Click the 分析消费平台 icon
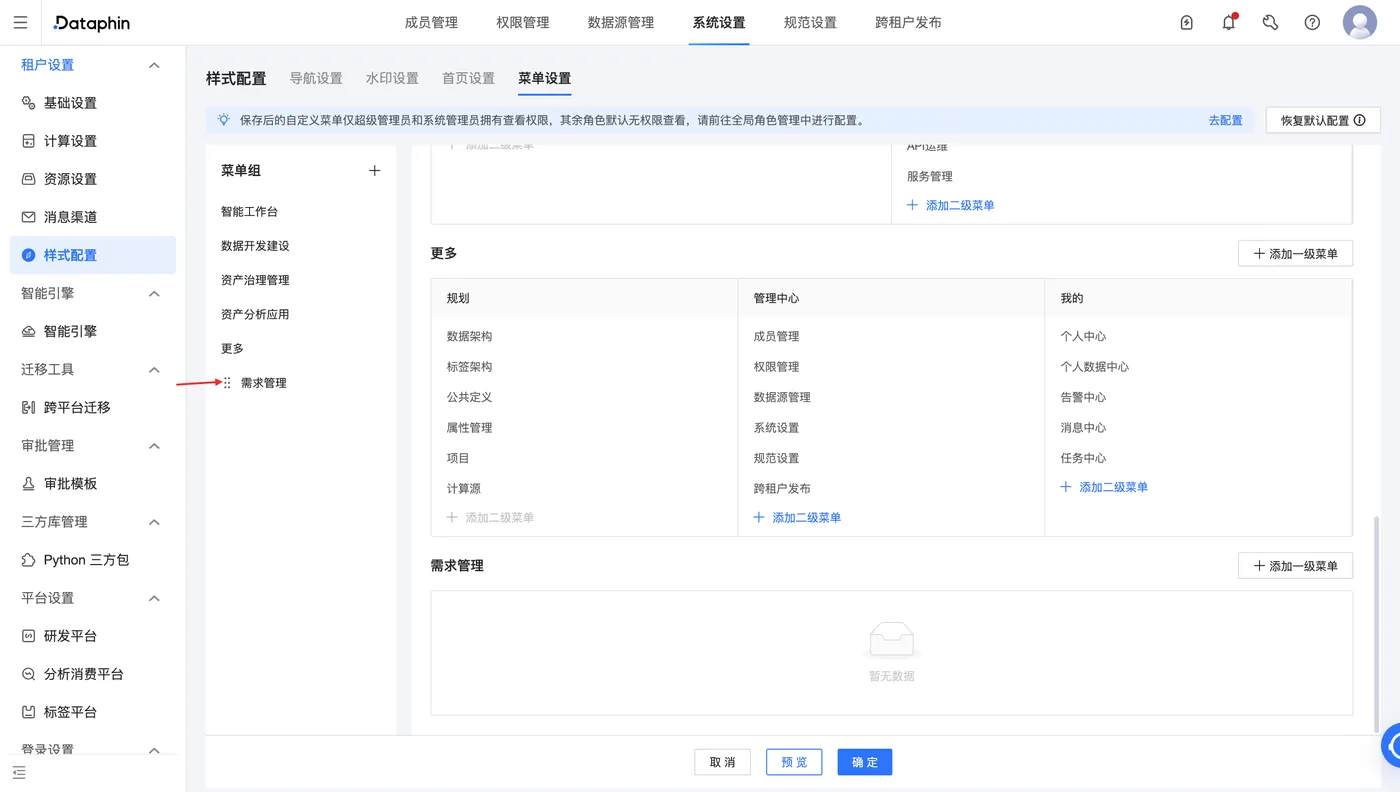Viewport: 1400px width, 792px height. 29,674
